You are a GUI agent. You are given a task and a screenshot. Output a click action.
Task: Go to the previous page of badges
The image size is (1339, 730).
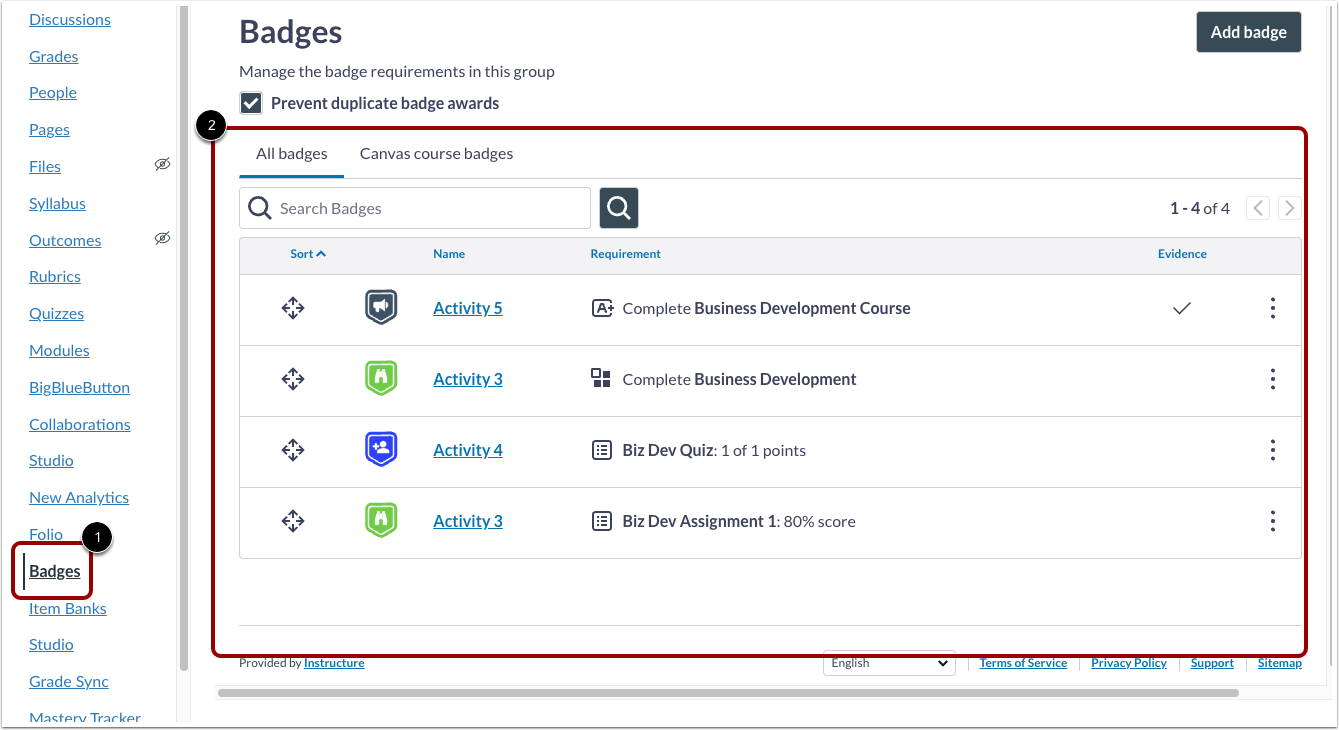1258,208
